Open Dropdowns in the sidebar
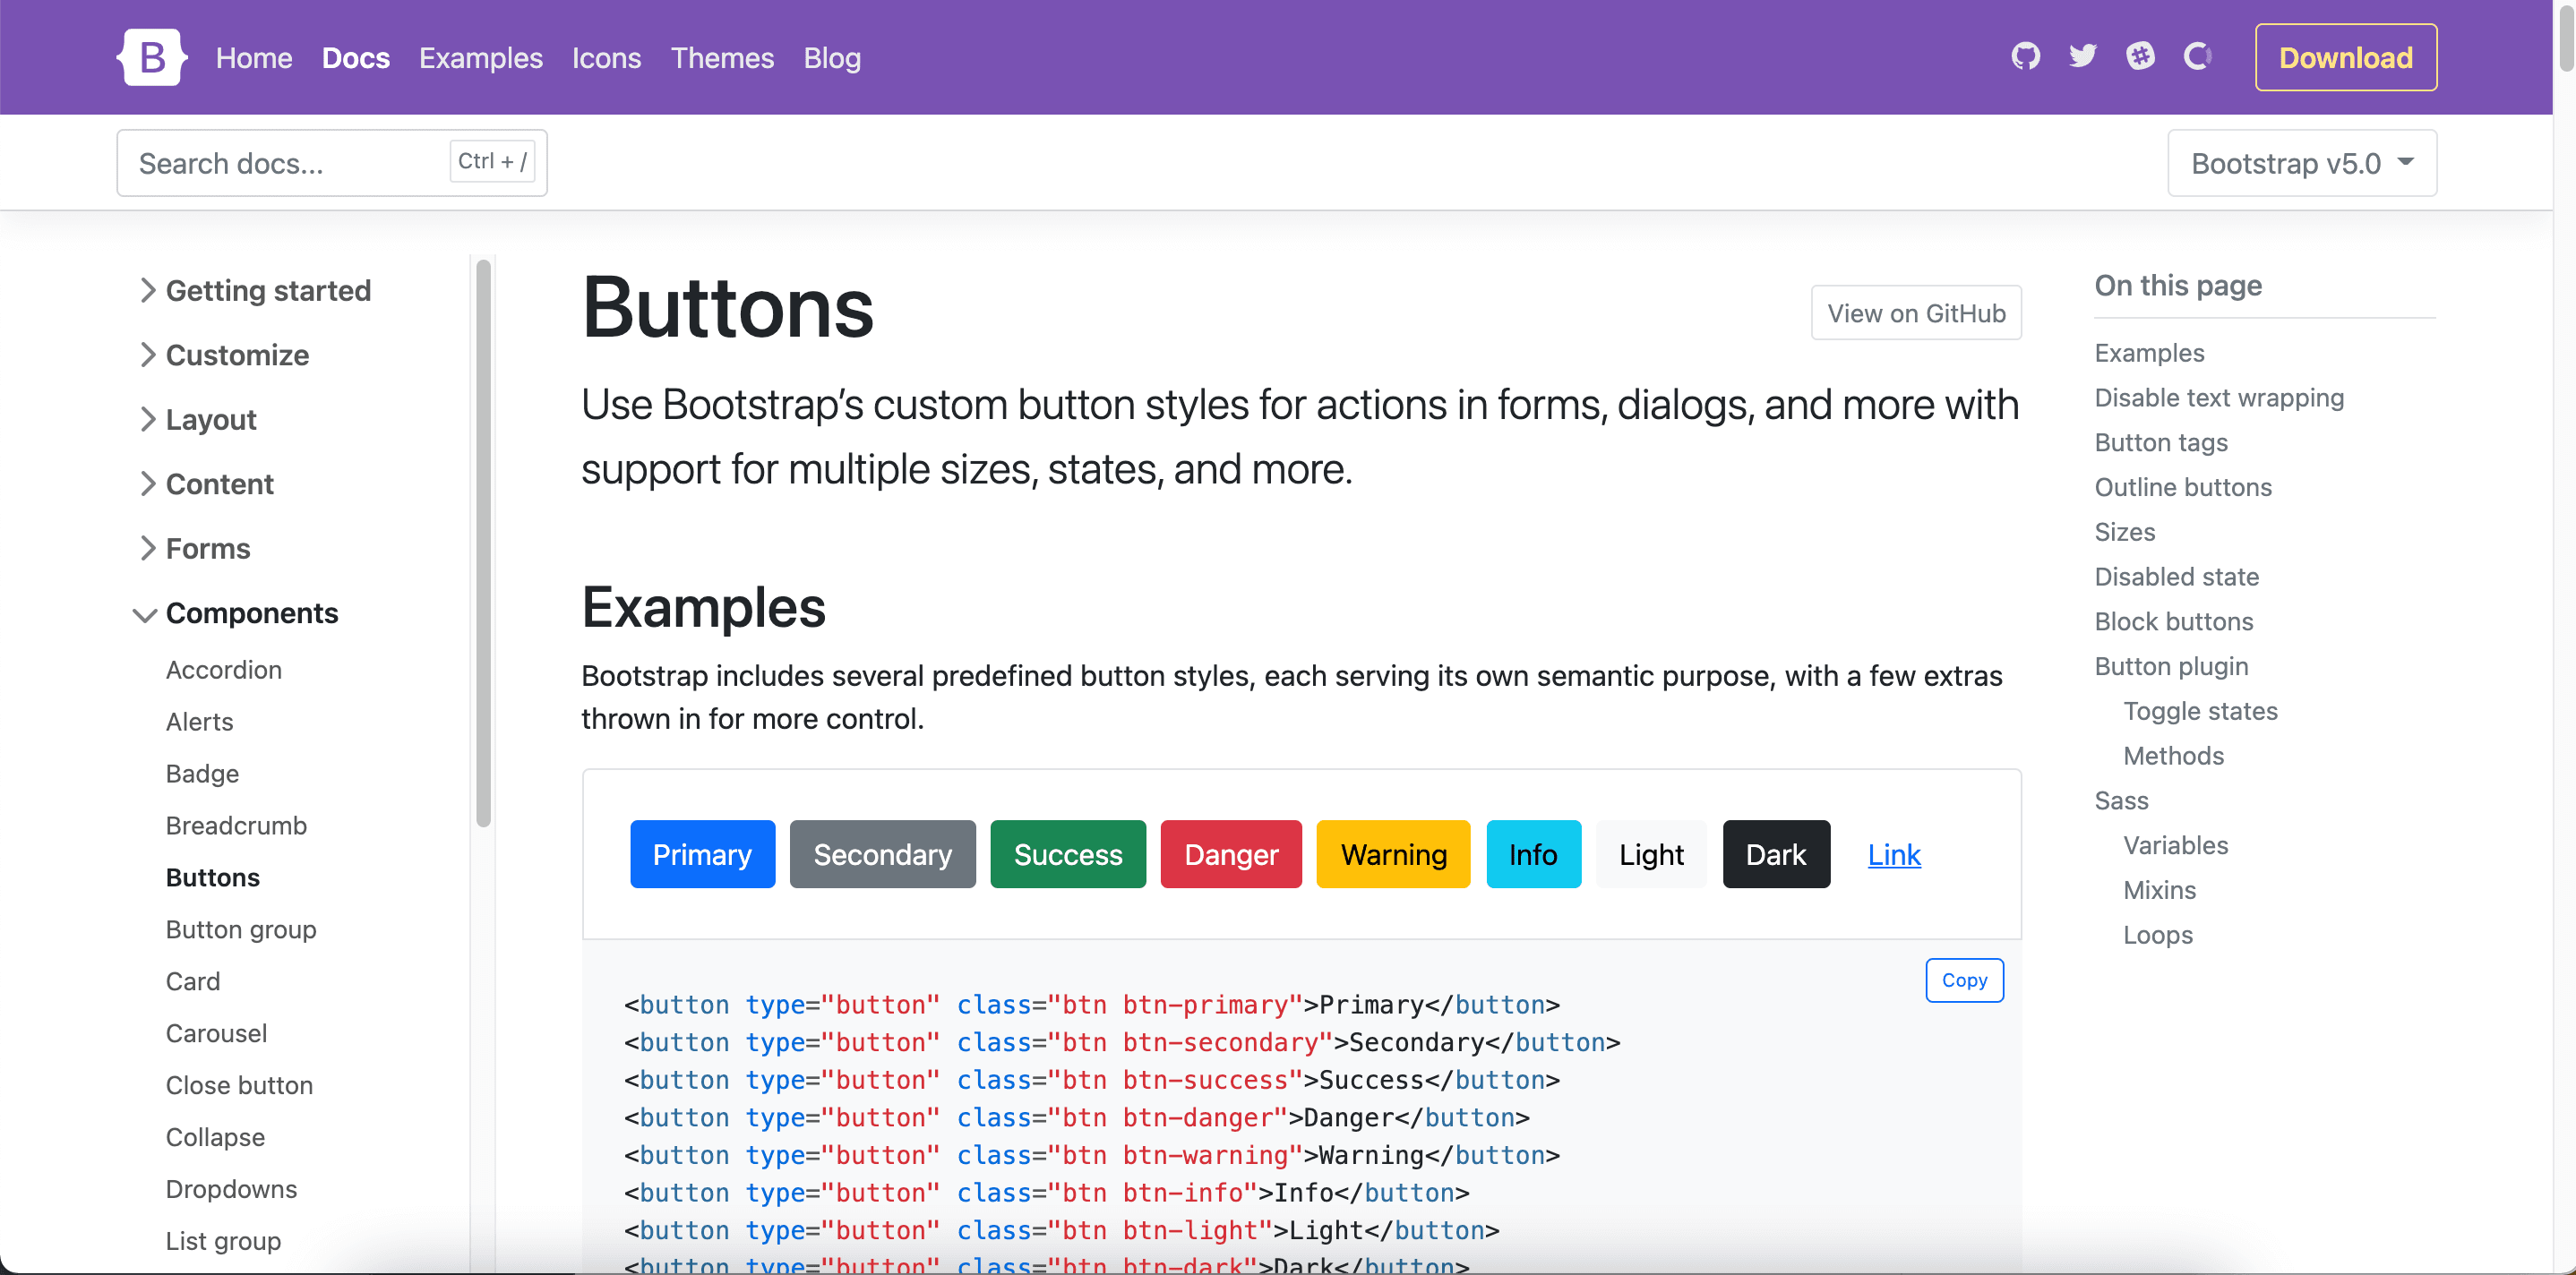This screenshot has height=1275, width=2576. coord(231,1190)
